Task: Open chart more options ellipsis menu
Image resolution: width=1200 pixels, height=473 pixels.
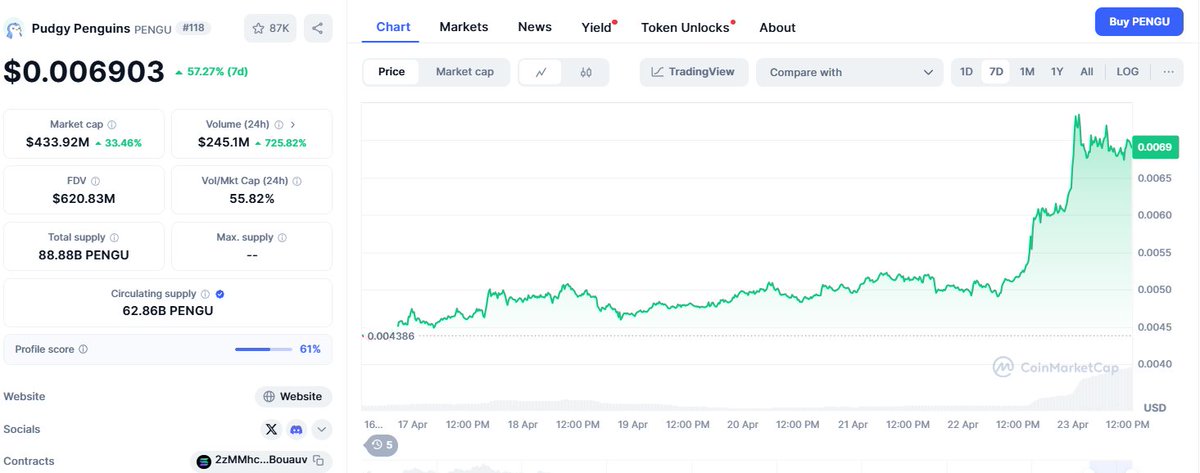Action: tap(1168, 72)
